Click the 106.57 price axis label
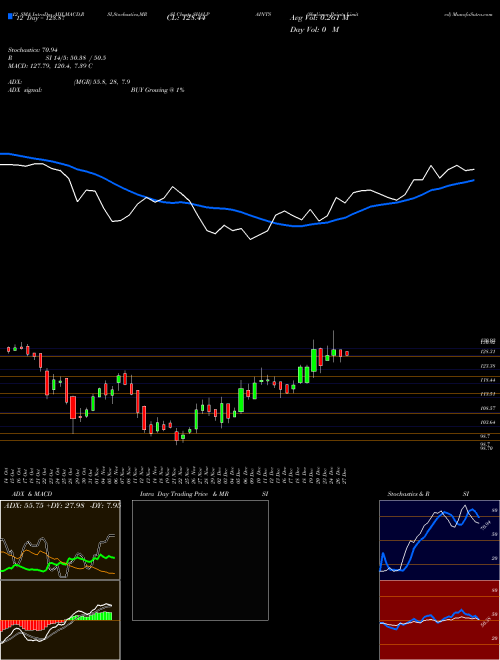Viewport: 500px width, 660px height. tap(487, 408)
